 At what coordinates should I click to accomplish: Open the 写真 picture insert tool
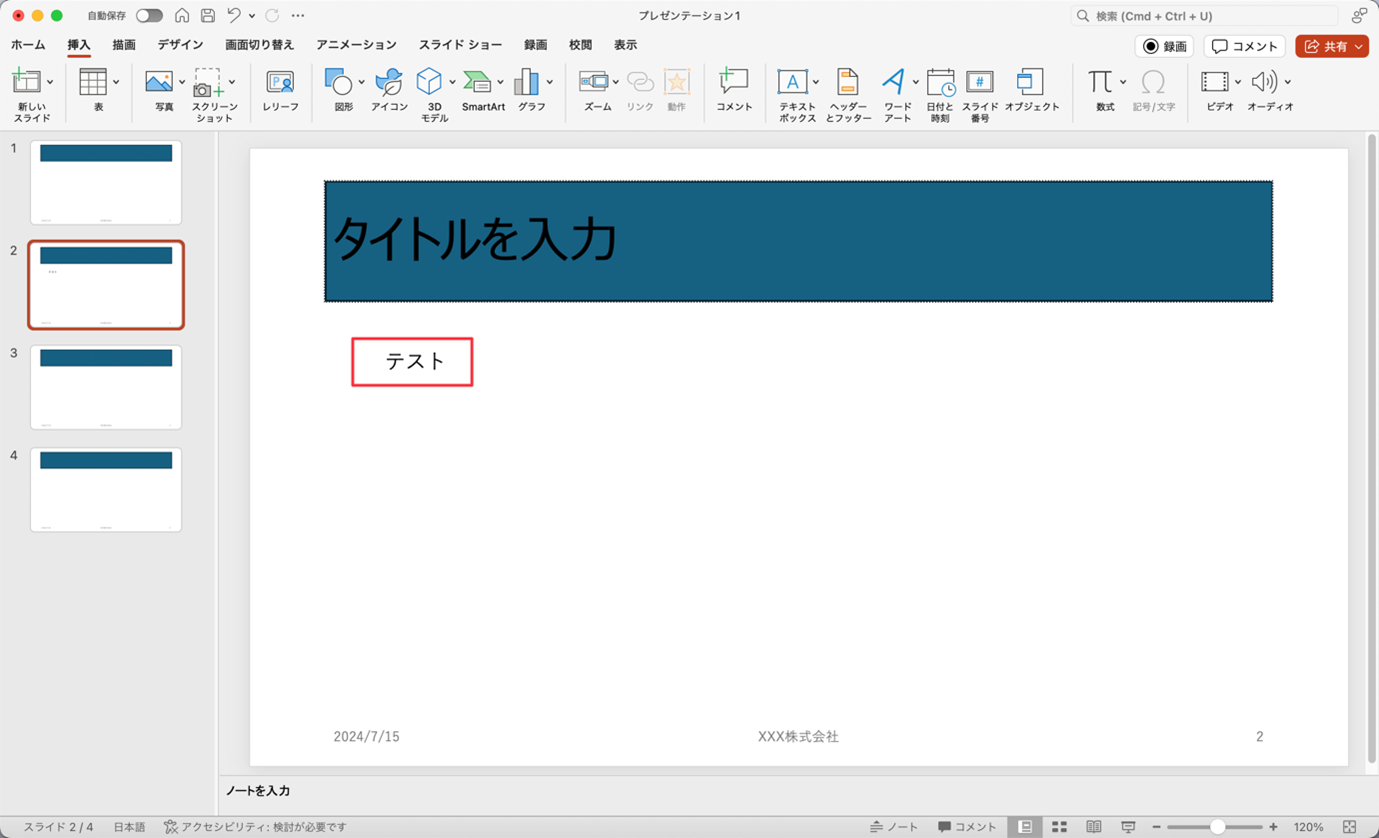point(159,82)
